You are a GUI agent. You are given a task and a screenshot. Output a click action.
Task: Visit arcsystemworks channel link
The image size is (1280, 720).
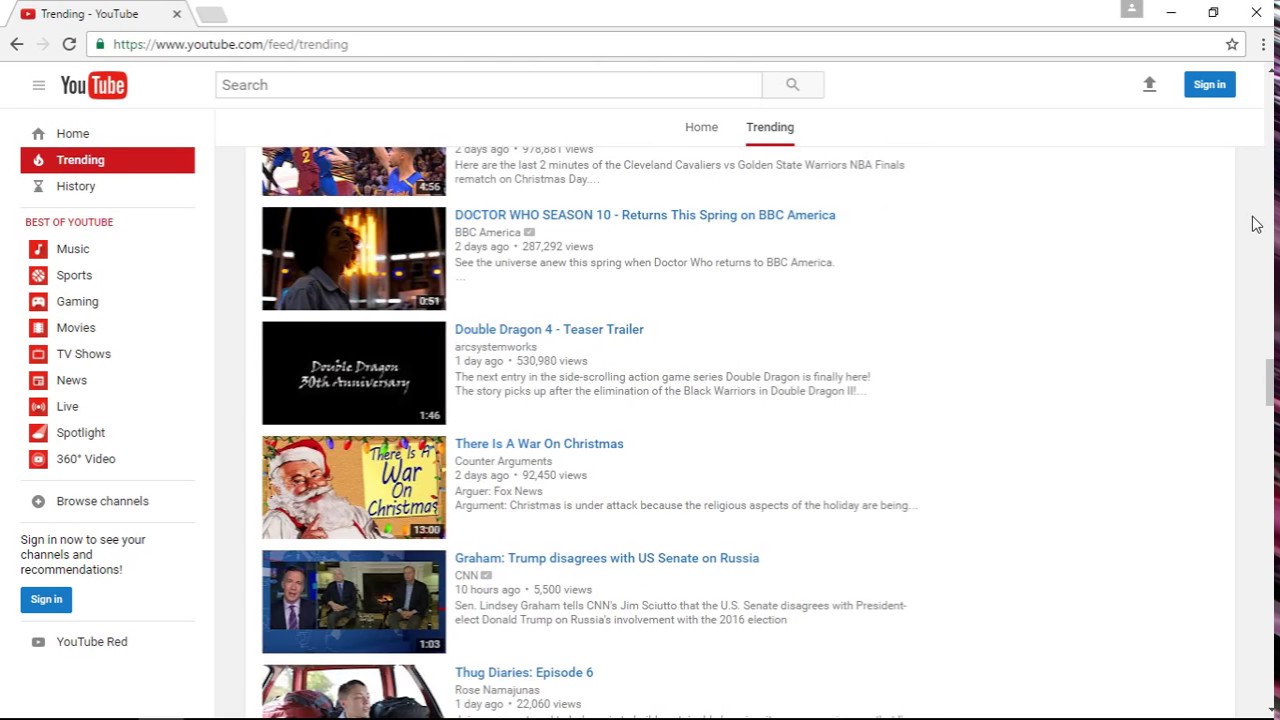point(496,347)
